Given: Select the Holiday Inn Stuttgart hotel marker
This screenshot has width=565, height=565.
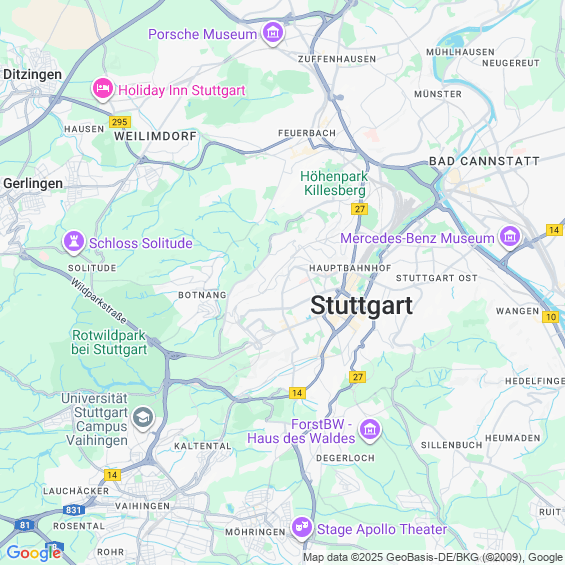Looking at the screenshot, I should (x=103, y=89).
